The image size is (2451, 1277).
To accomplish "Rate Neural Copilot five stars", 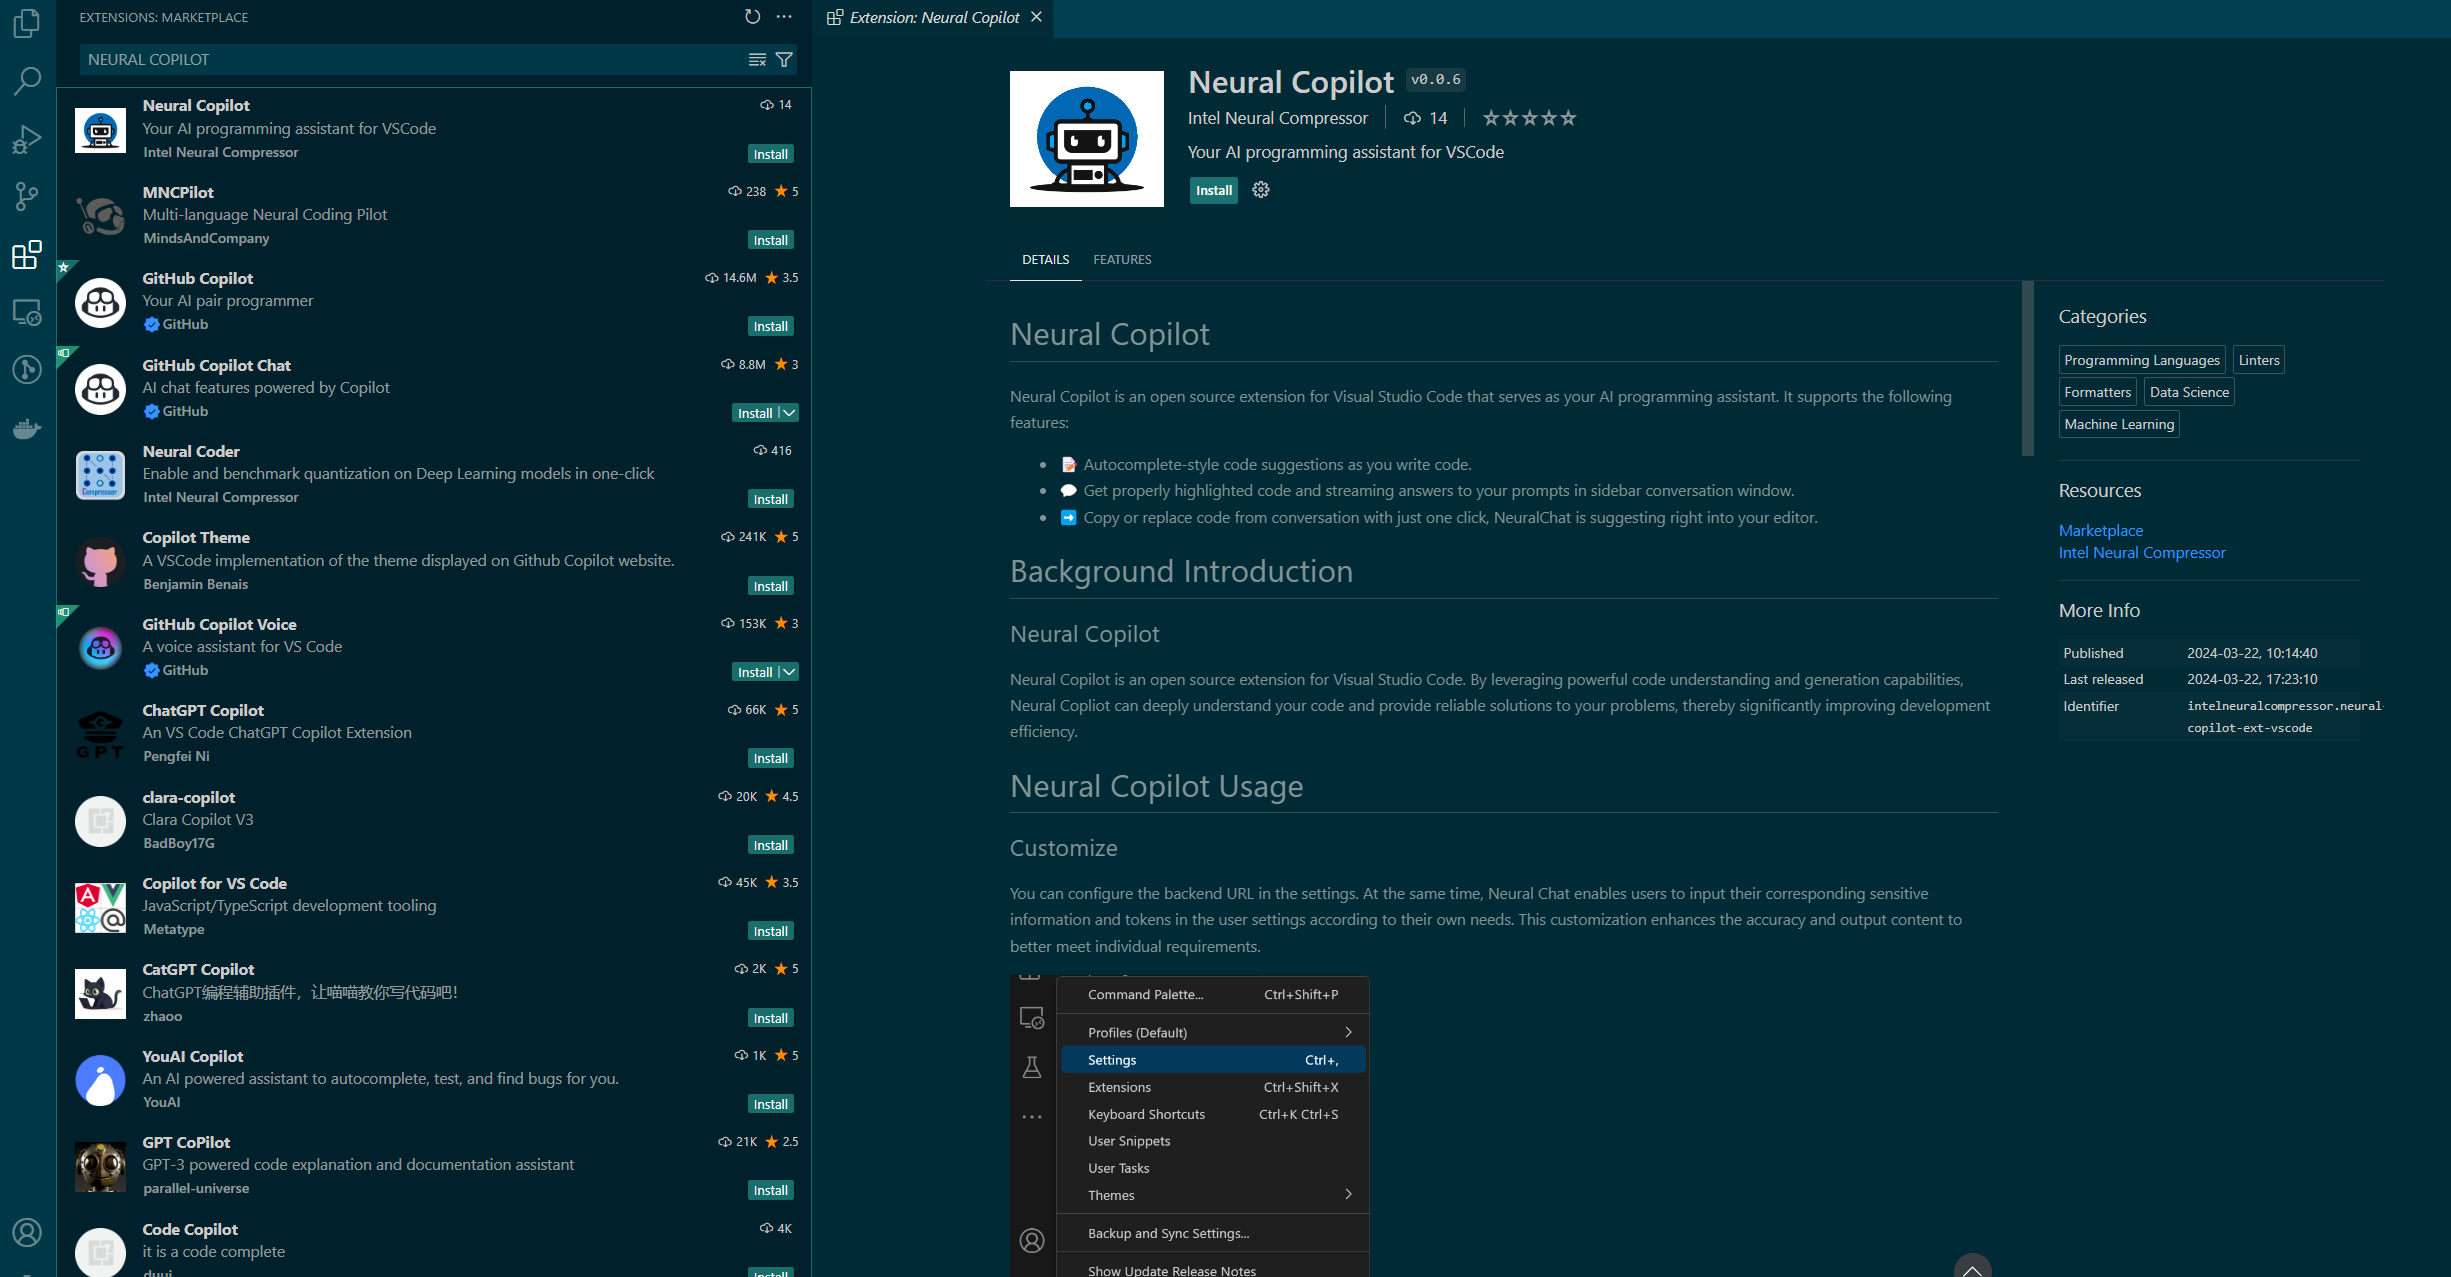I will pyautogui.click(x=1567, y=117).
